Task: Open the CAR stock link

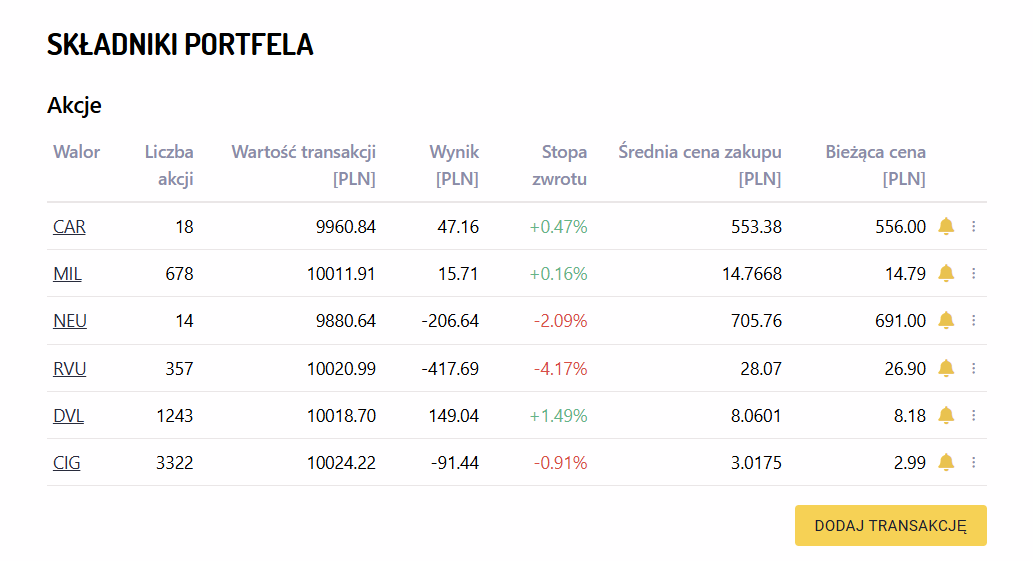Action: pyautogui.click(x=69, y=227)
